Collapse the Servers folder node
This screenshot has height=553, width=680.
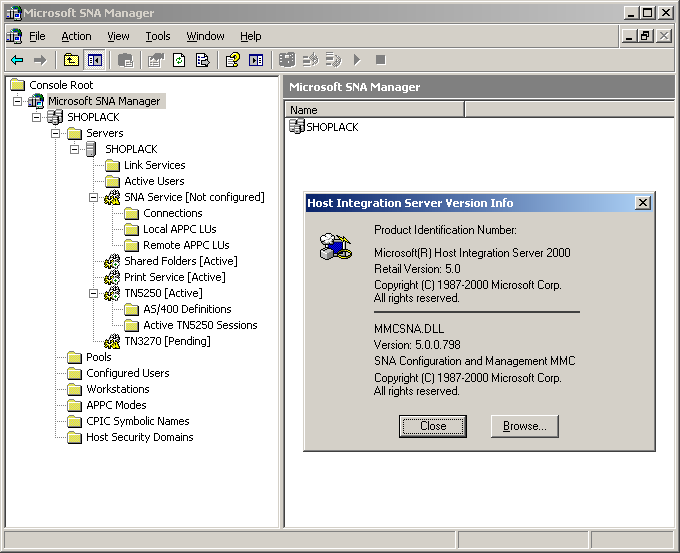(56, 133)
